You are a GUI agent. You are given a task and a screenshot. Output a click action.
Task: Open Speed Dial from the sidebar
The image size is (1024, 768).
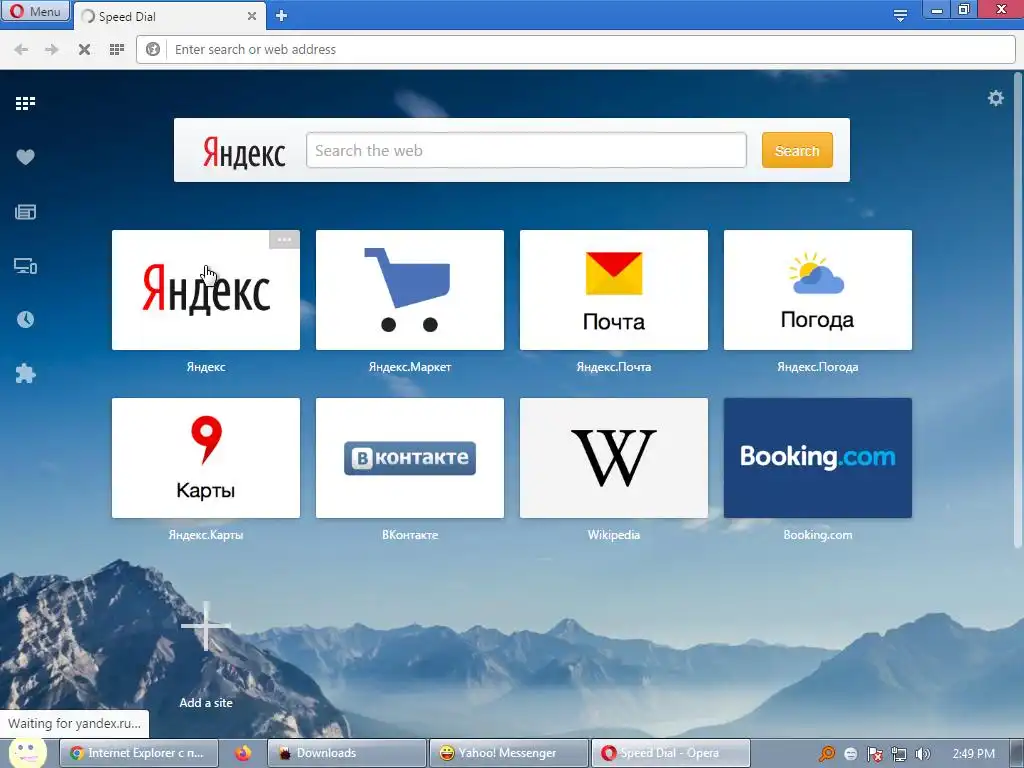[x=25, y=103]
